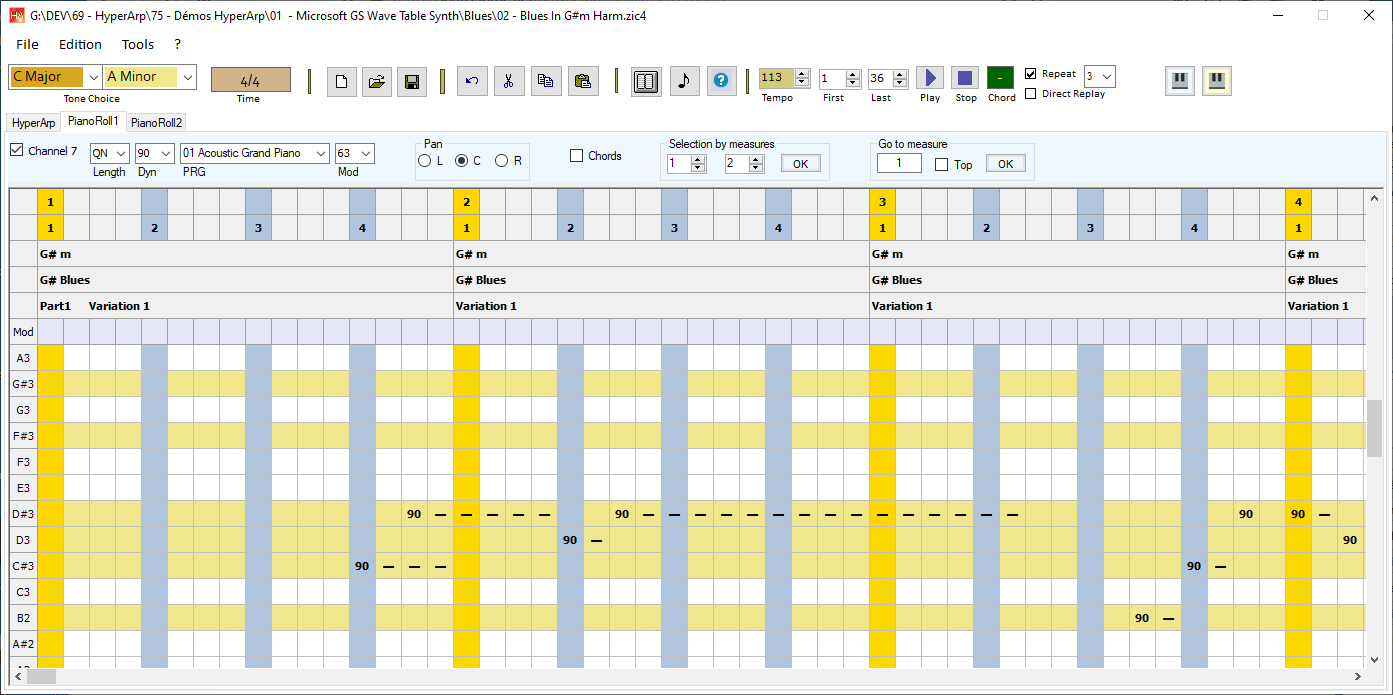Click the HyperArp app icon in title bar
The image size is (1393, 695).
16,16
